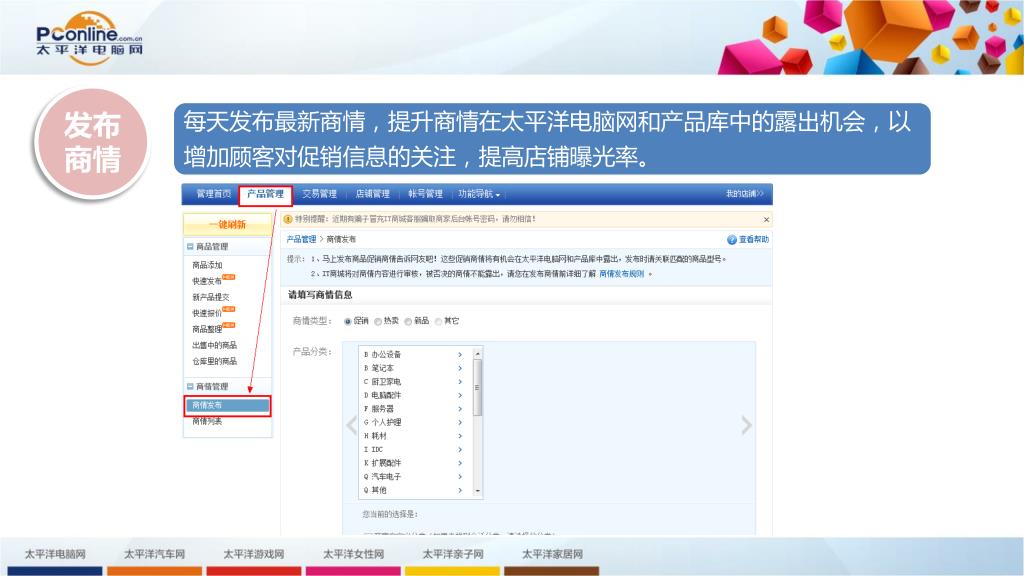Click the left arrow of the category panel
Screen dimensions: 1024x576
point(351,426)
